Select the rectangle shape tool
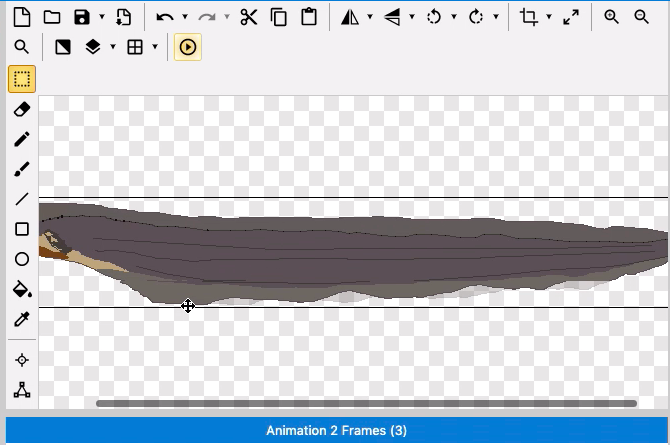670x445 pixels. point(22,229)
